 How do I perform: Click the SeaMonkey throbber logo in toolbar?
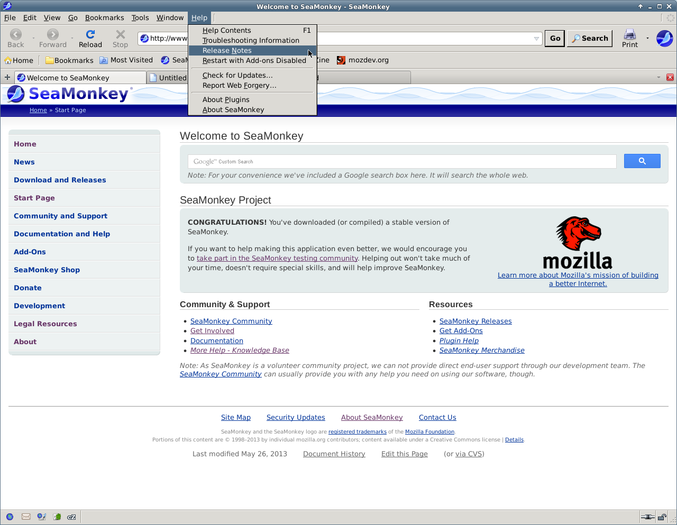click(664, 38)
